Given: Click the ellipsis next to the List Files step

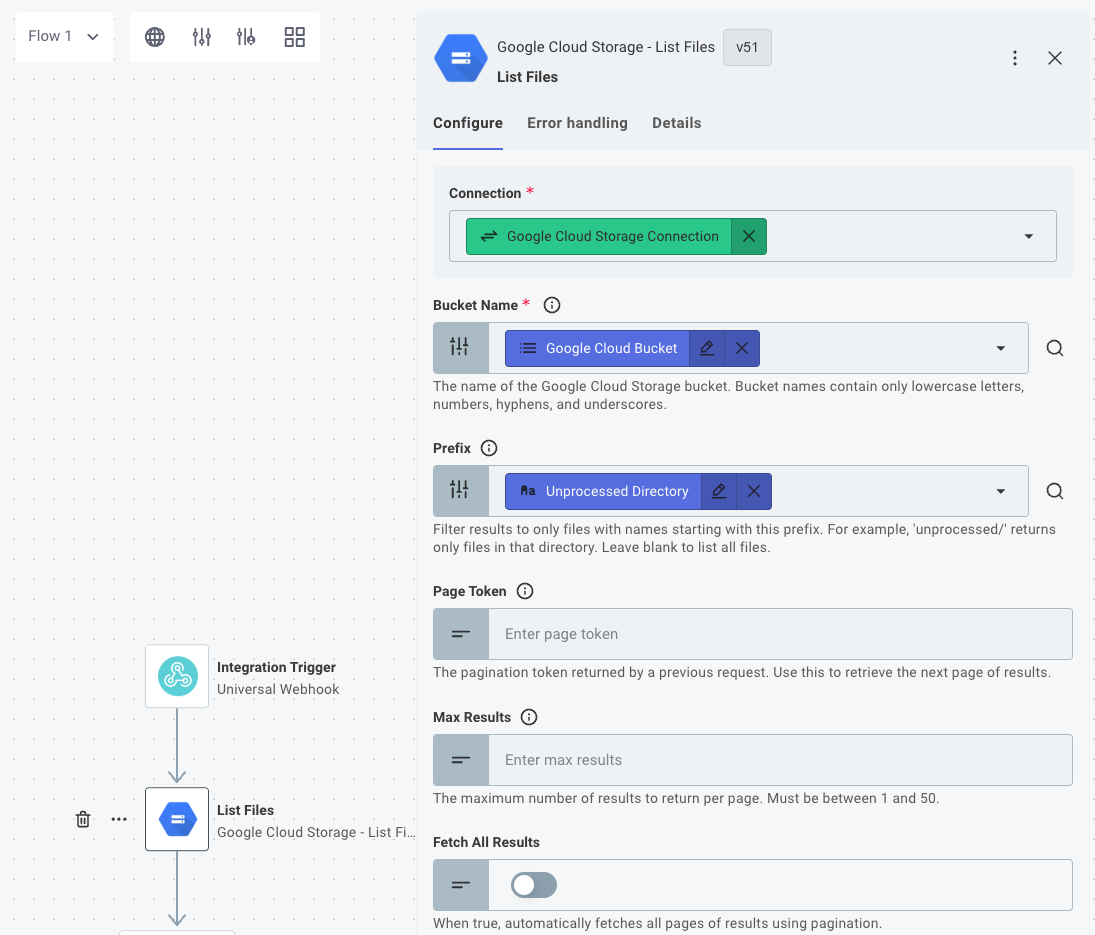Looking at the screenshot, I should pos(119,819).
